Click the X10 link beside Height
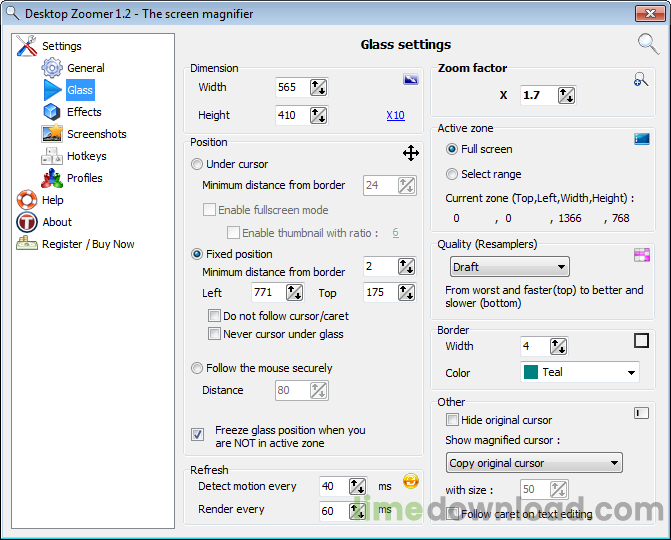This screenshot has height=540, width=671. [x=395, y=116]
